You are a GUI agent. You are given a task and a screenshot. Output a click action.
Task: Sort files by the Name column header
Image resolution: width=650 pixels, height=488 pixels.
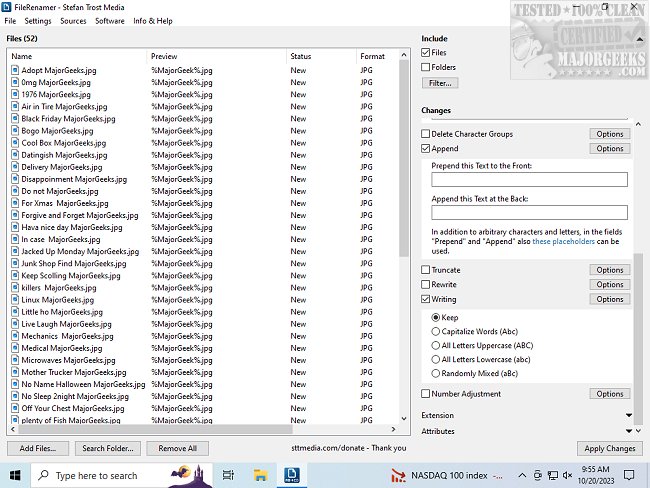77,56
